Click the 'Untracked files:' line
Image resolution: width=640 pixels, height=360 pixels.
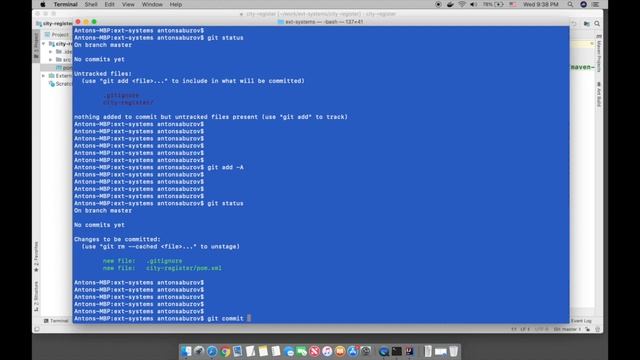click(103, 74)
